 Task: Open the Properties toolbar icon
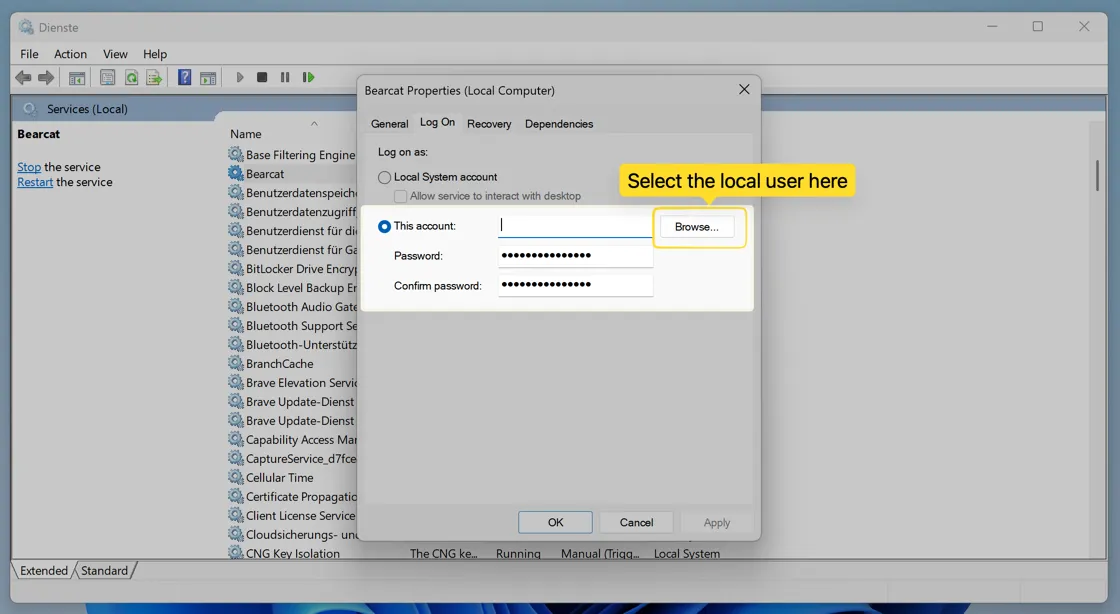pyautogui.click(x=107, y=77)
